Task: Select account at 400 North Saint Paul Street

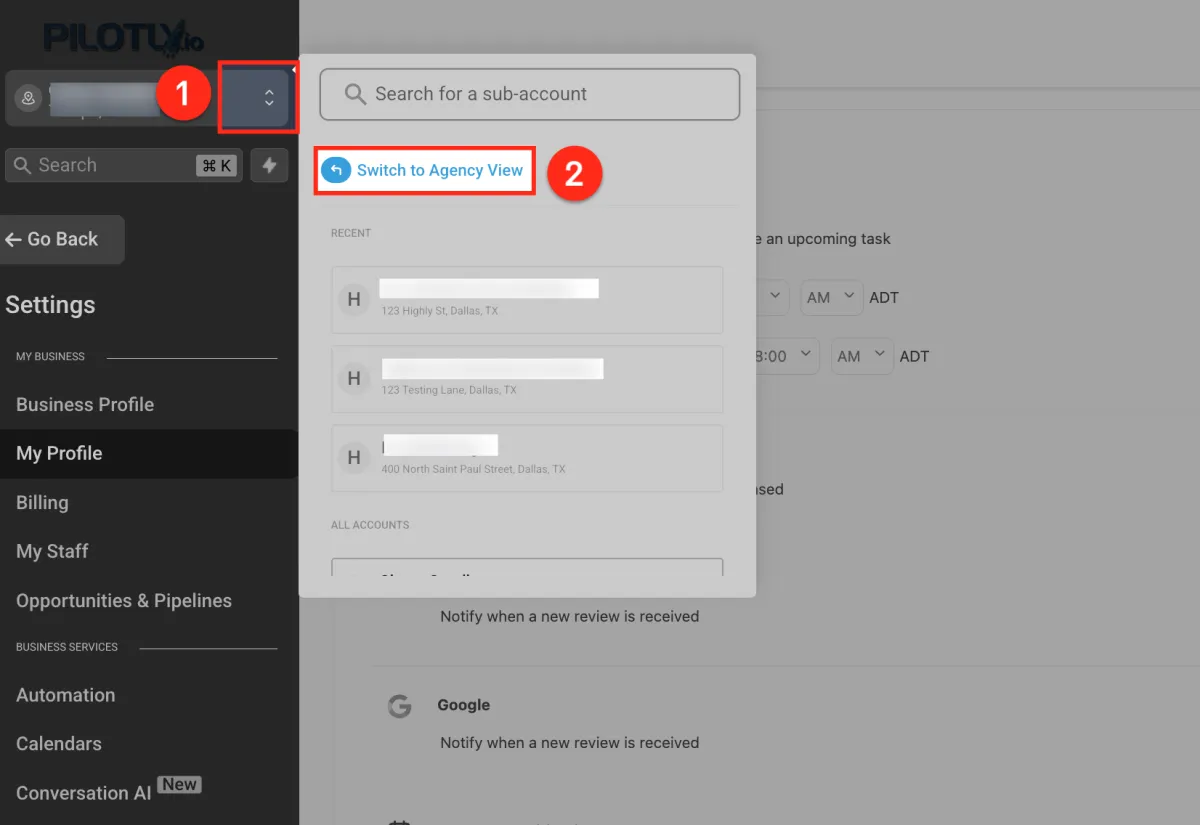Action: point(527,458)
